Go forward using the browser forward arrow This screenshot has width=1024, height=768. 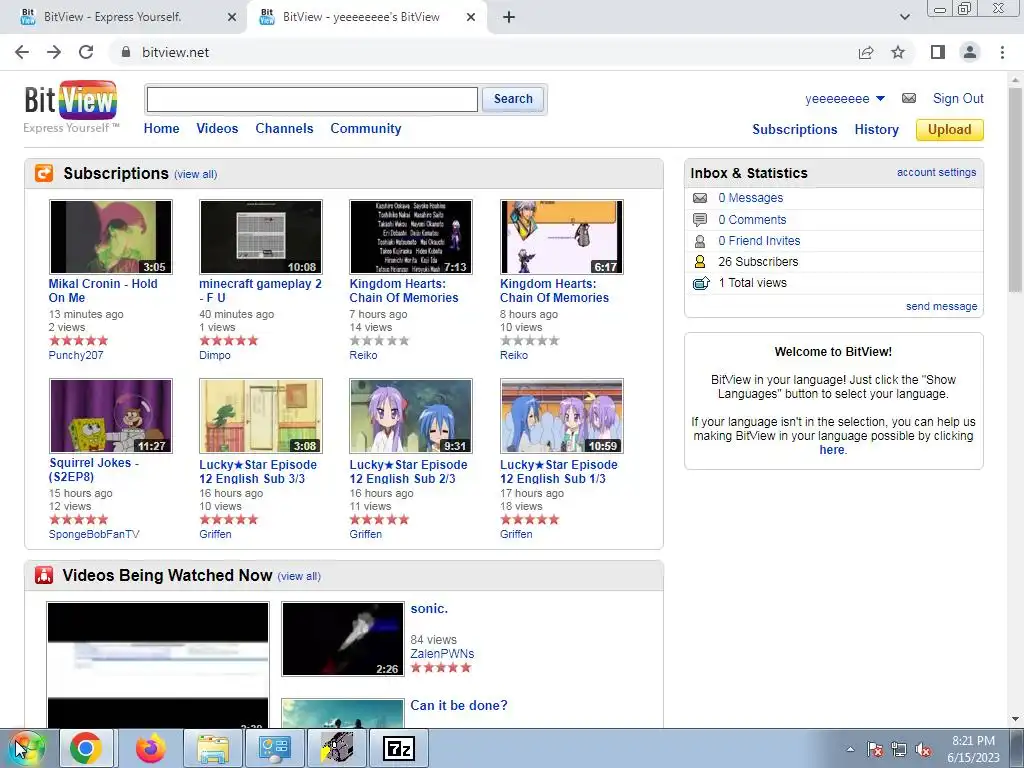54,52
